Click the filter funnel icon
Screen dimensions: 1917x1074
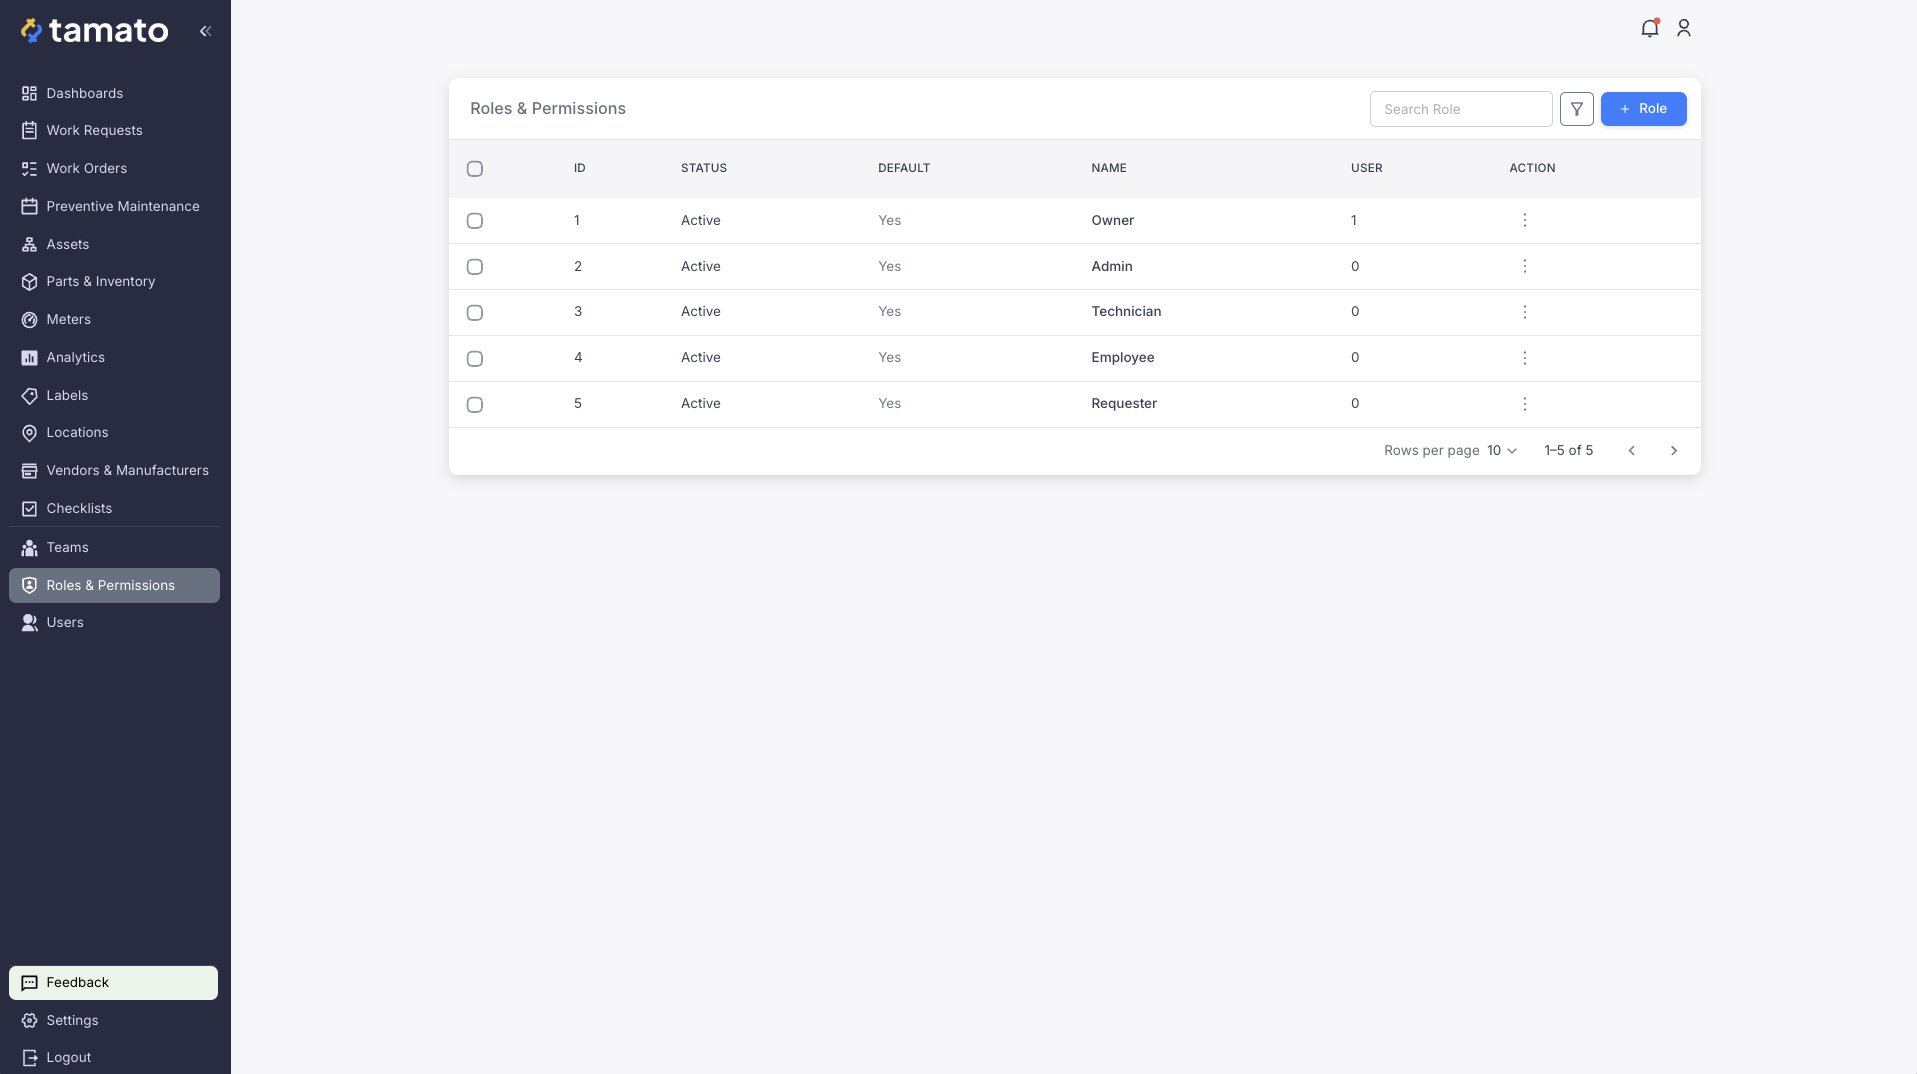(x=1576, y=109)
